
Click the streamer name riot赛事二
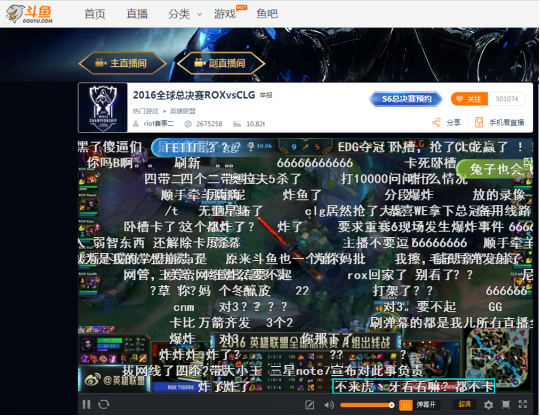tap(159, 124)
